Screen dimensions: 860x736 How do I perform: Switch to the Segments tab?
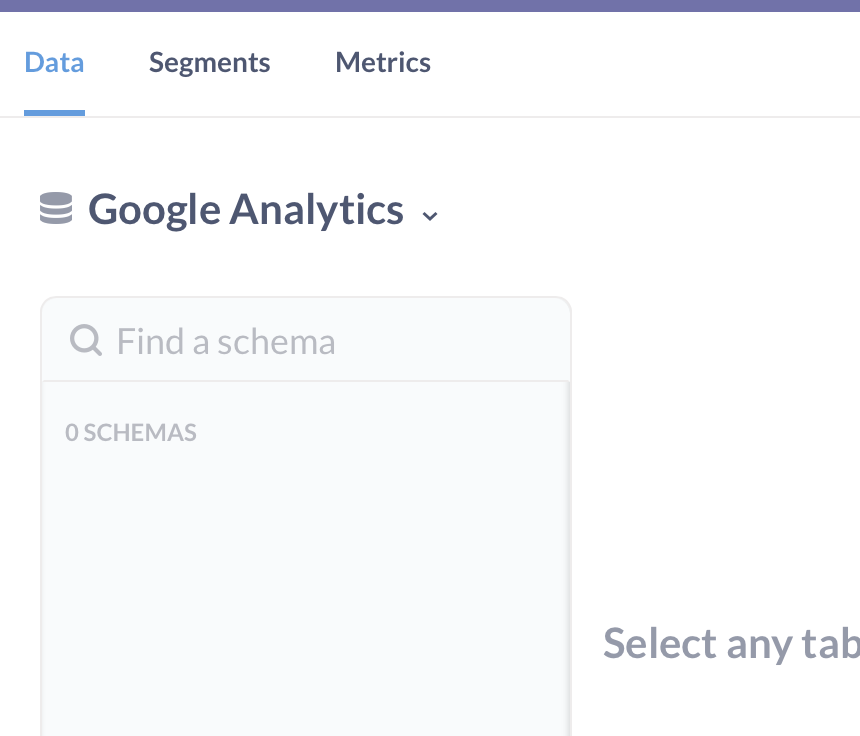point(209,62)
